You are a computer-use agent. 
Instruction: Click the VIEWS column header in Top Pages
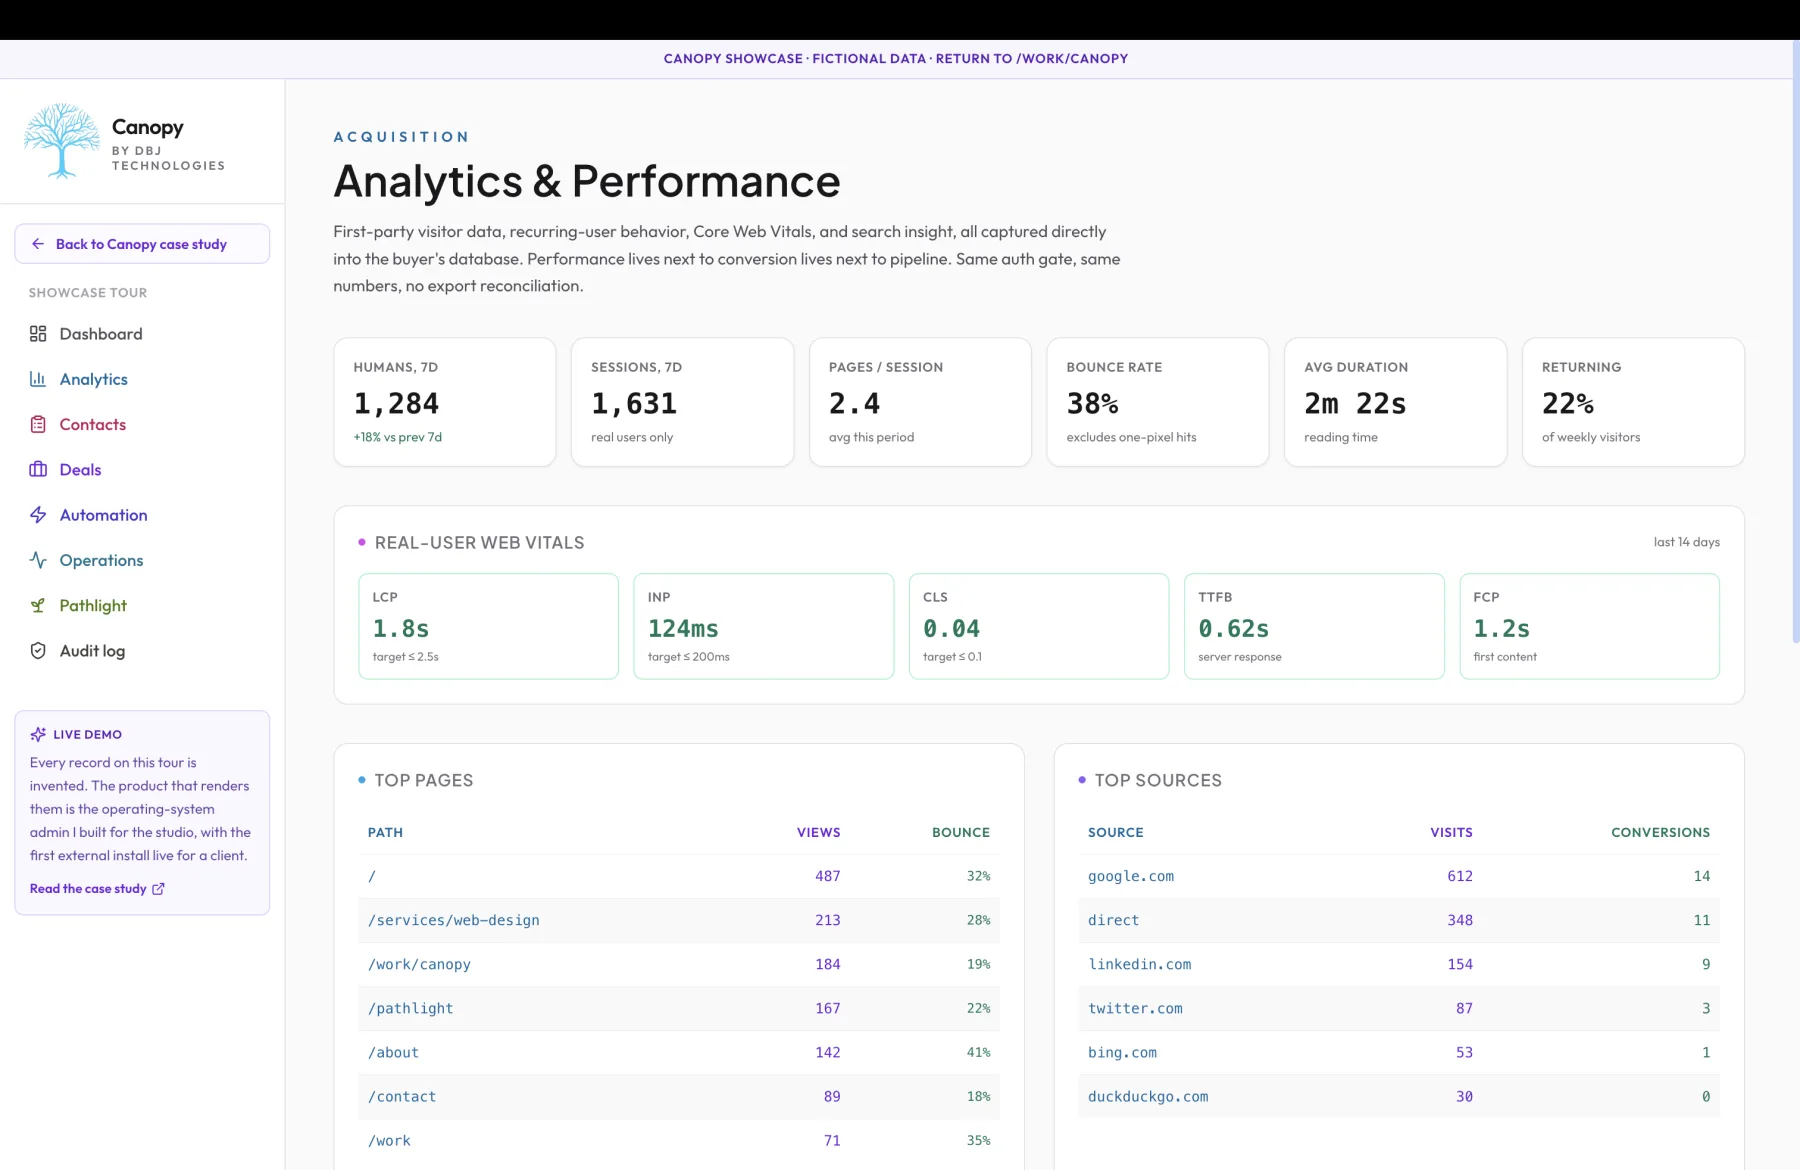(818, 832)
